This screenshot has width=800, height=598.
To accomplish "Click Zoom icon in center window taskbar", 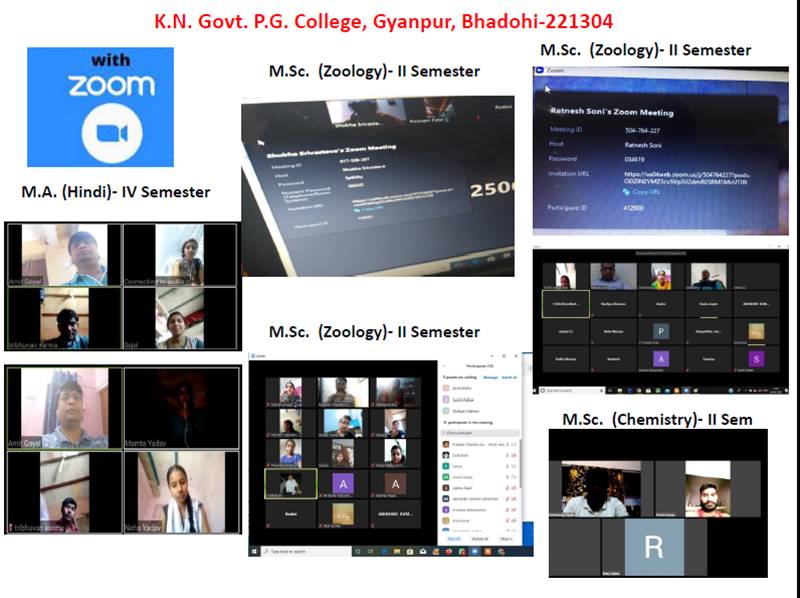I will pyautogui.click(x=474, y=551).
